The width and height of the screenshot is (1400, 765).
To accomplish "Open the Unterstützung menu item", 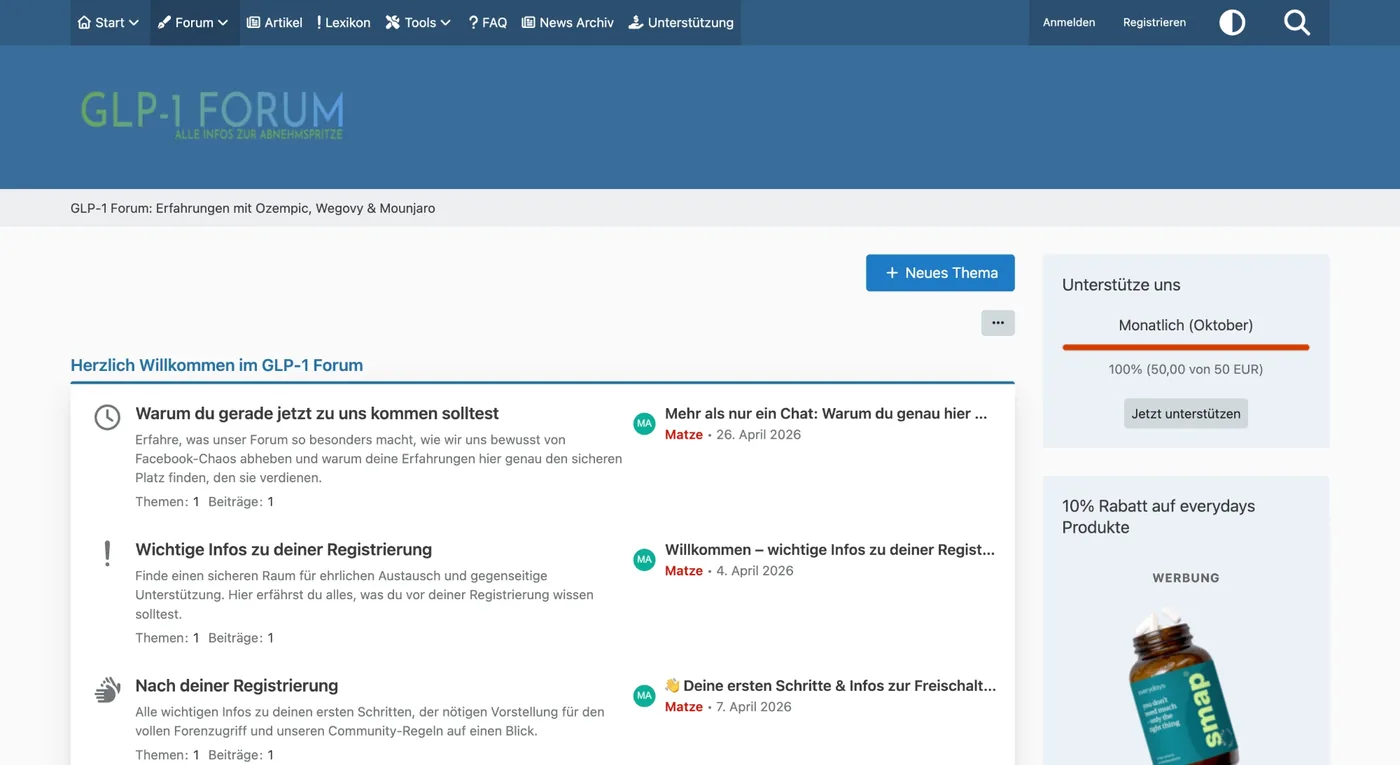I will [681, 22].
